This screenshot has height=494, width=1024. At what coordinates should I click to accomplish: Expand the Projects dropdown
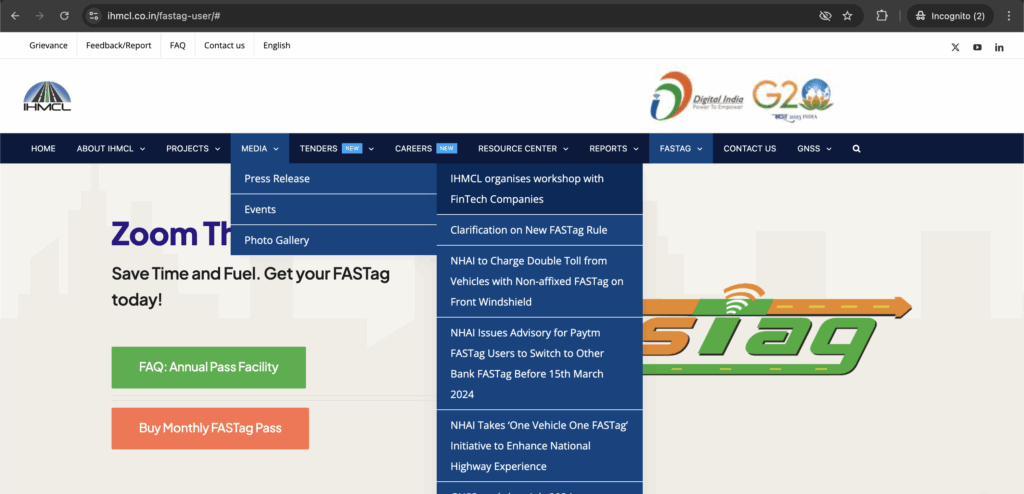pyautogui.click(x=193, y=149)
